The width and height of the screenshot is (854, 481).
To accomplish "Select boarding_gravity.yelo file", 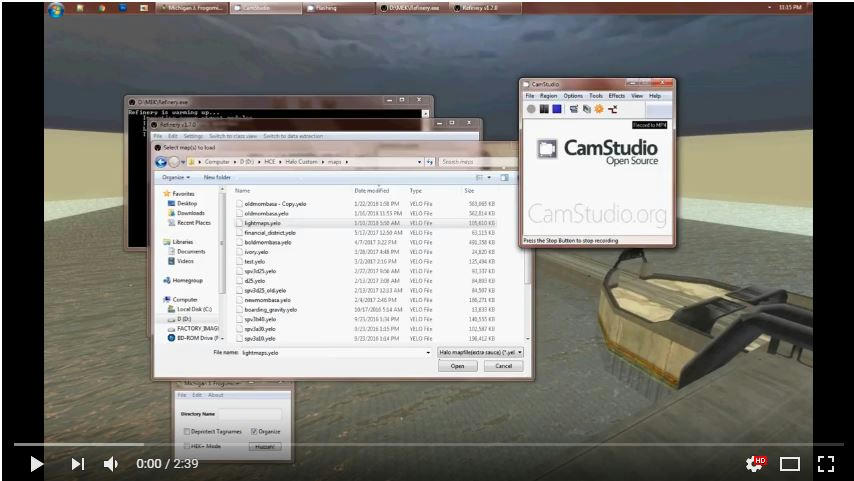I will point(270,310).
